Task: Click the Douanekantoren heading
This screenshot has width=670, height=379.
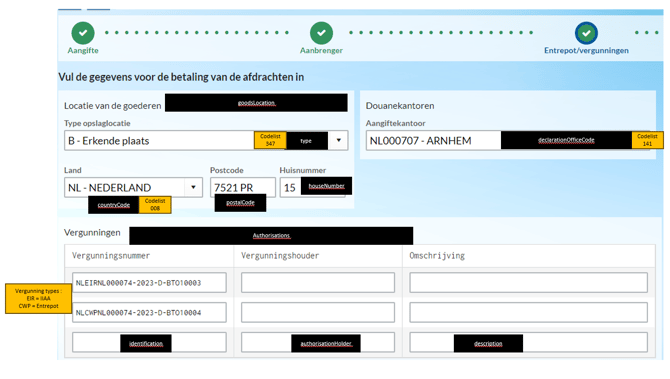Action: click(400, 106)
